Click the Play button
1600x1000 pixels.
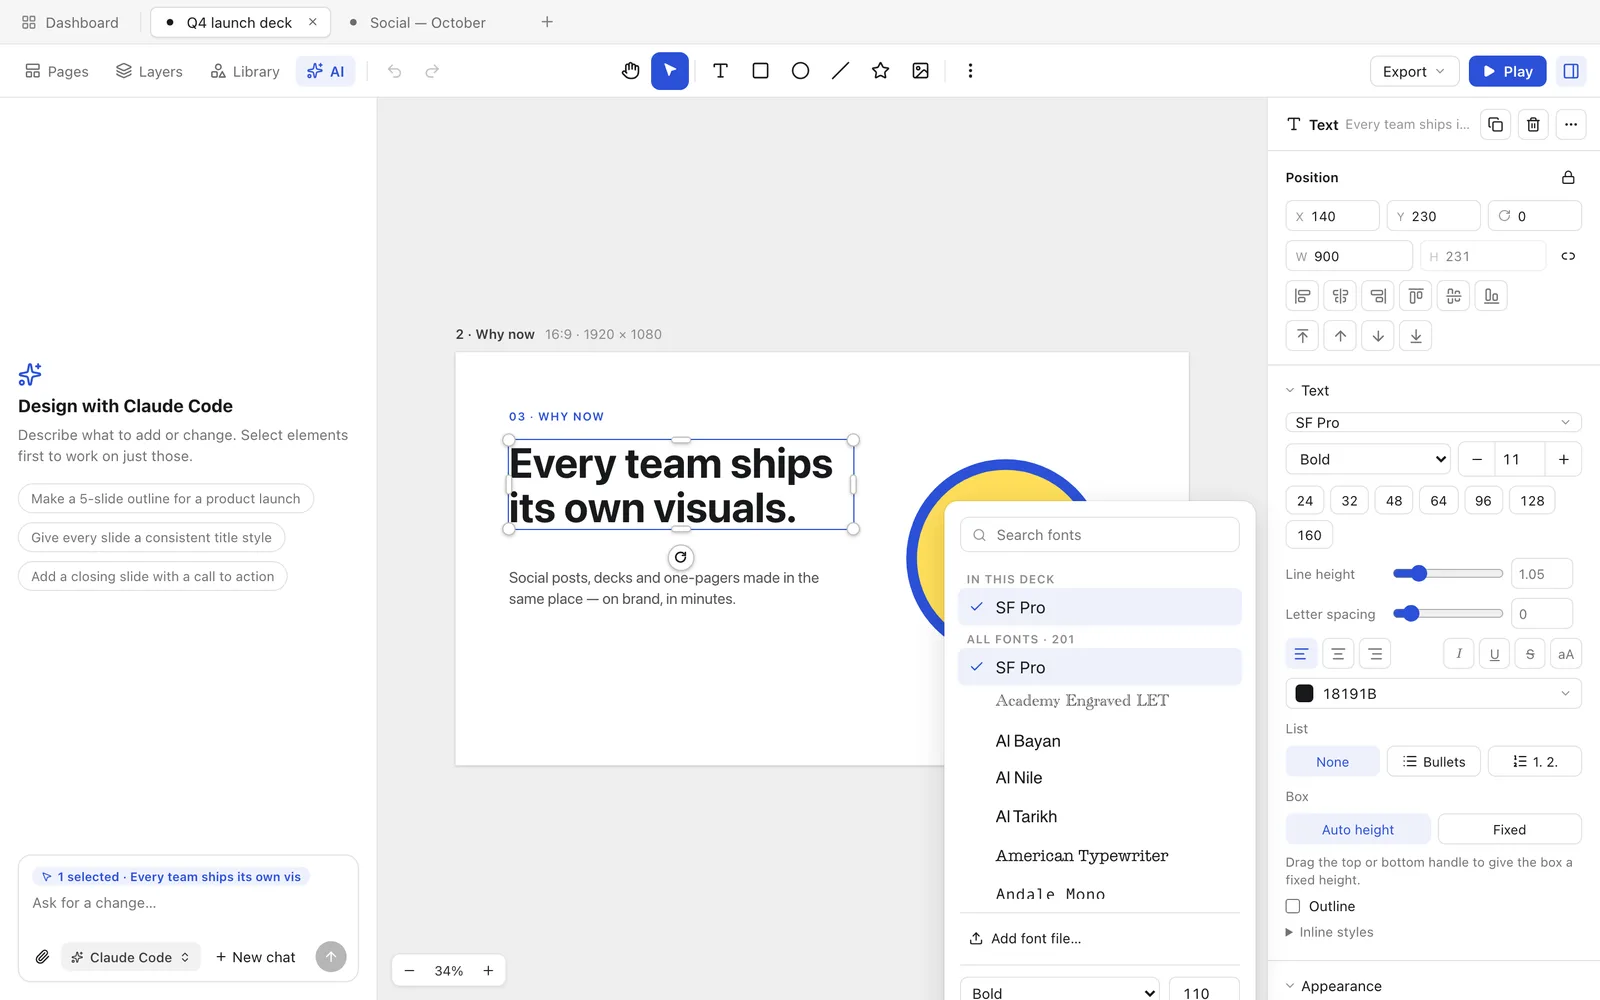(1507, 71)
